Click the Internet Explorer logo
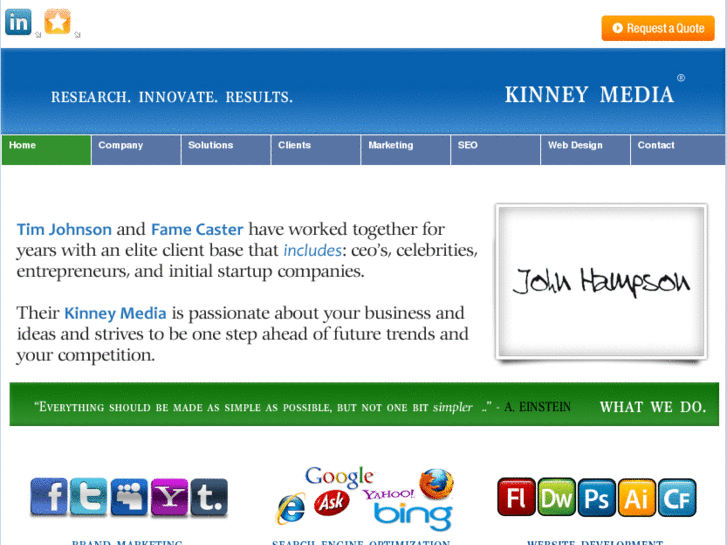 (x=291, y=509)
